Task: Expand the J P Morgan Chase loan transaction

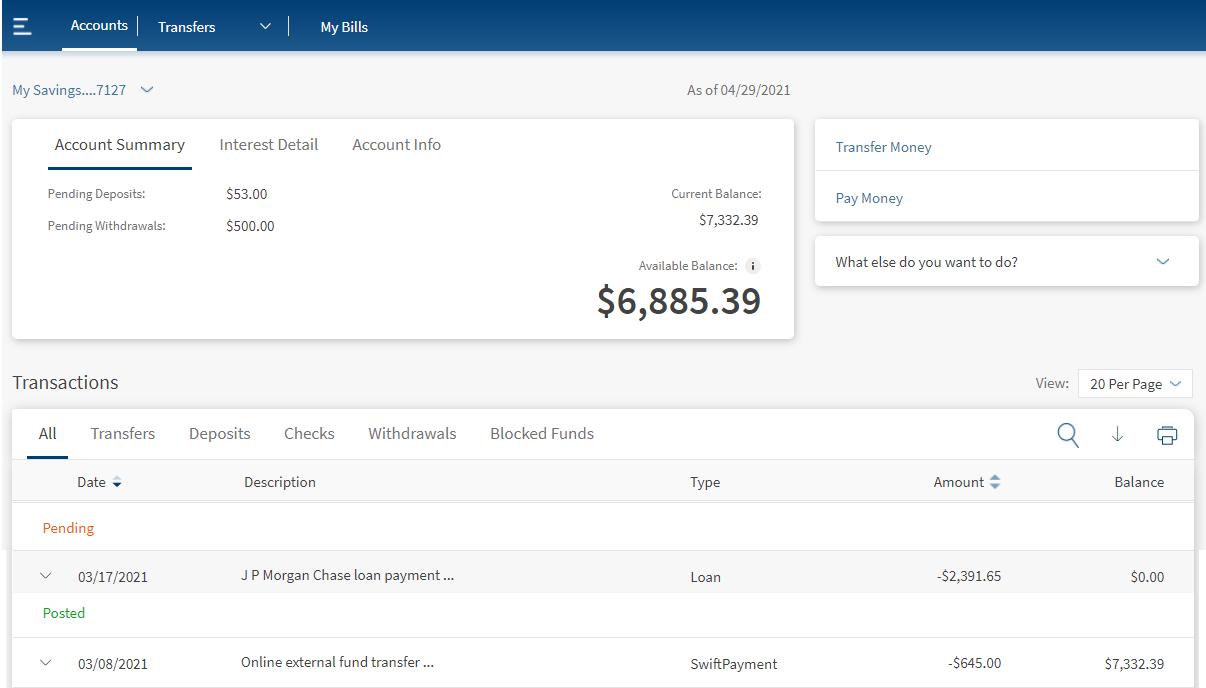Action: point(45,576)
